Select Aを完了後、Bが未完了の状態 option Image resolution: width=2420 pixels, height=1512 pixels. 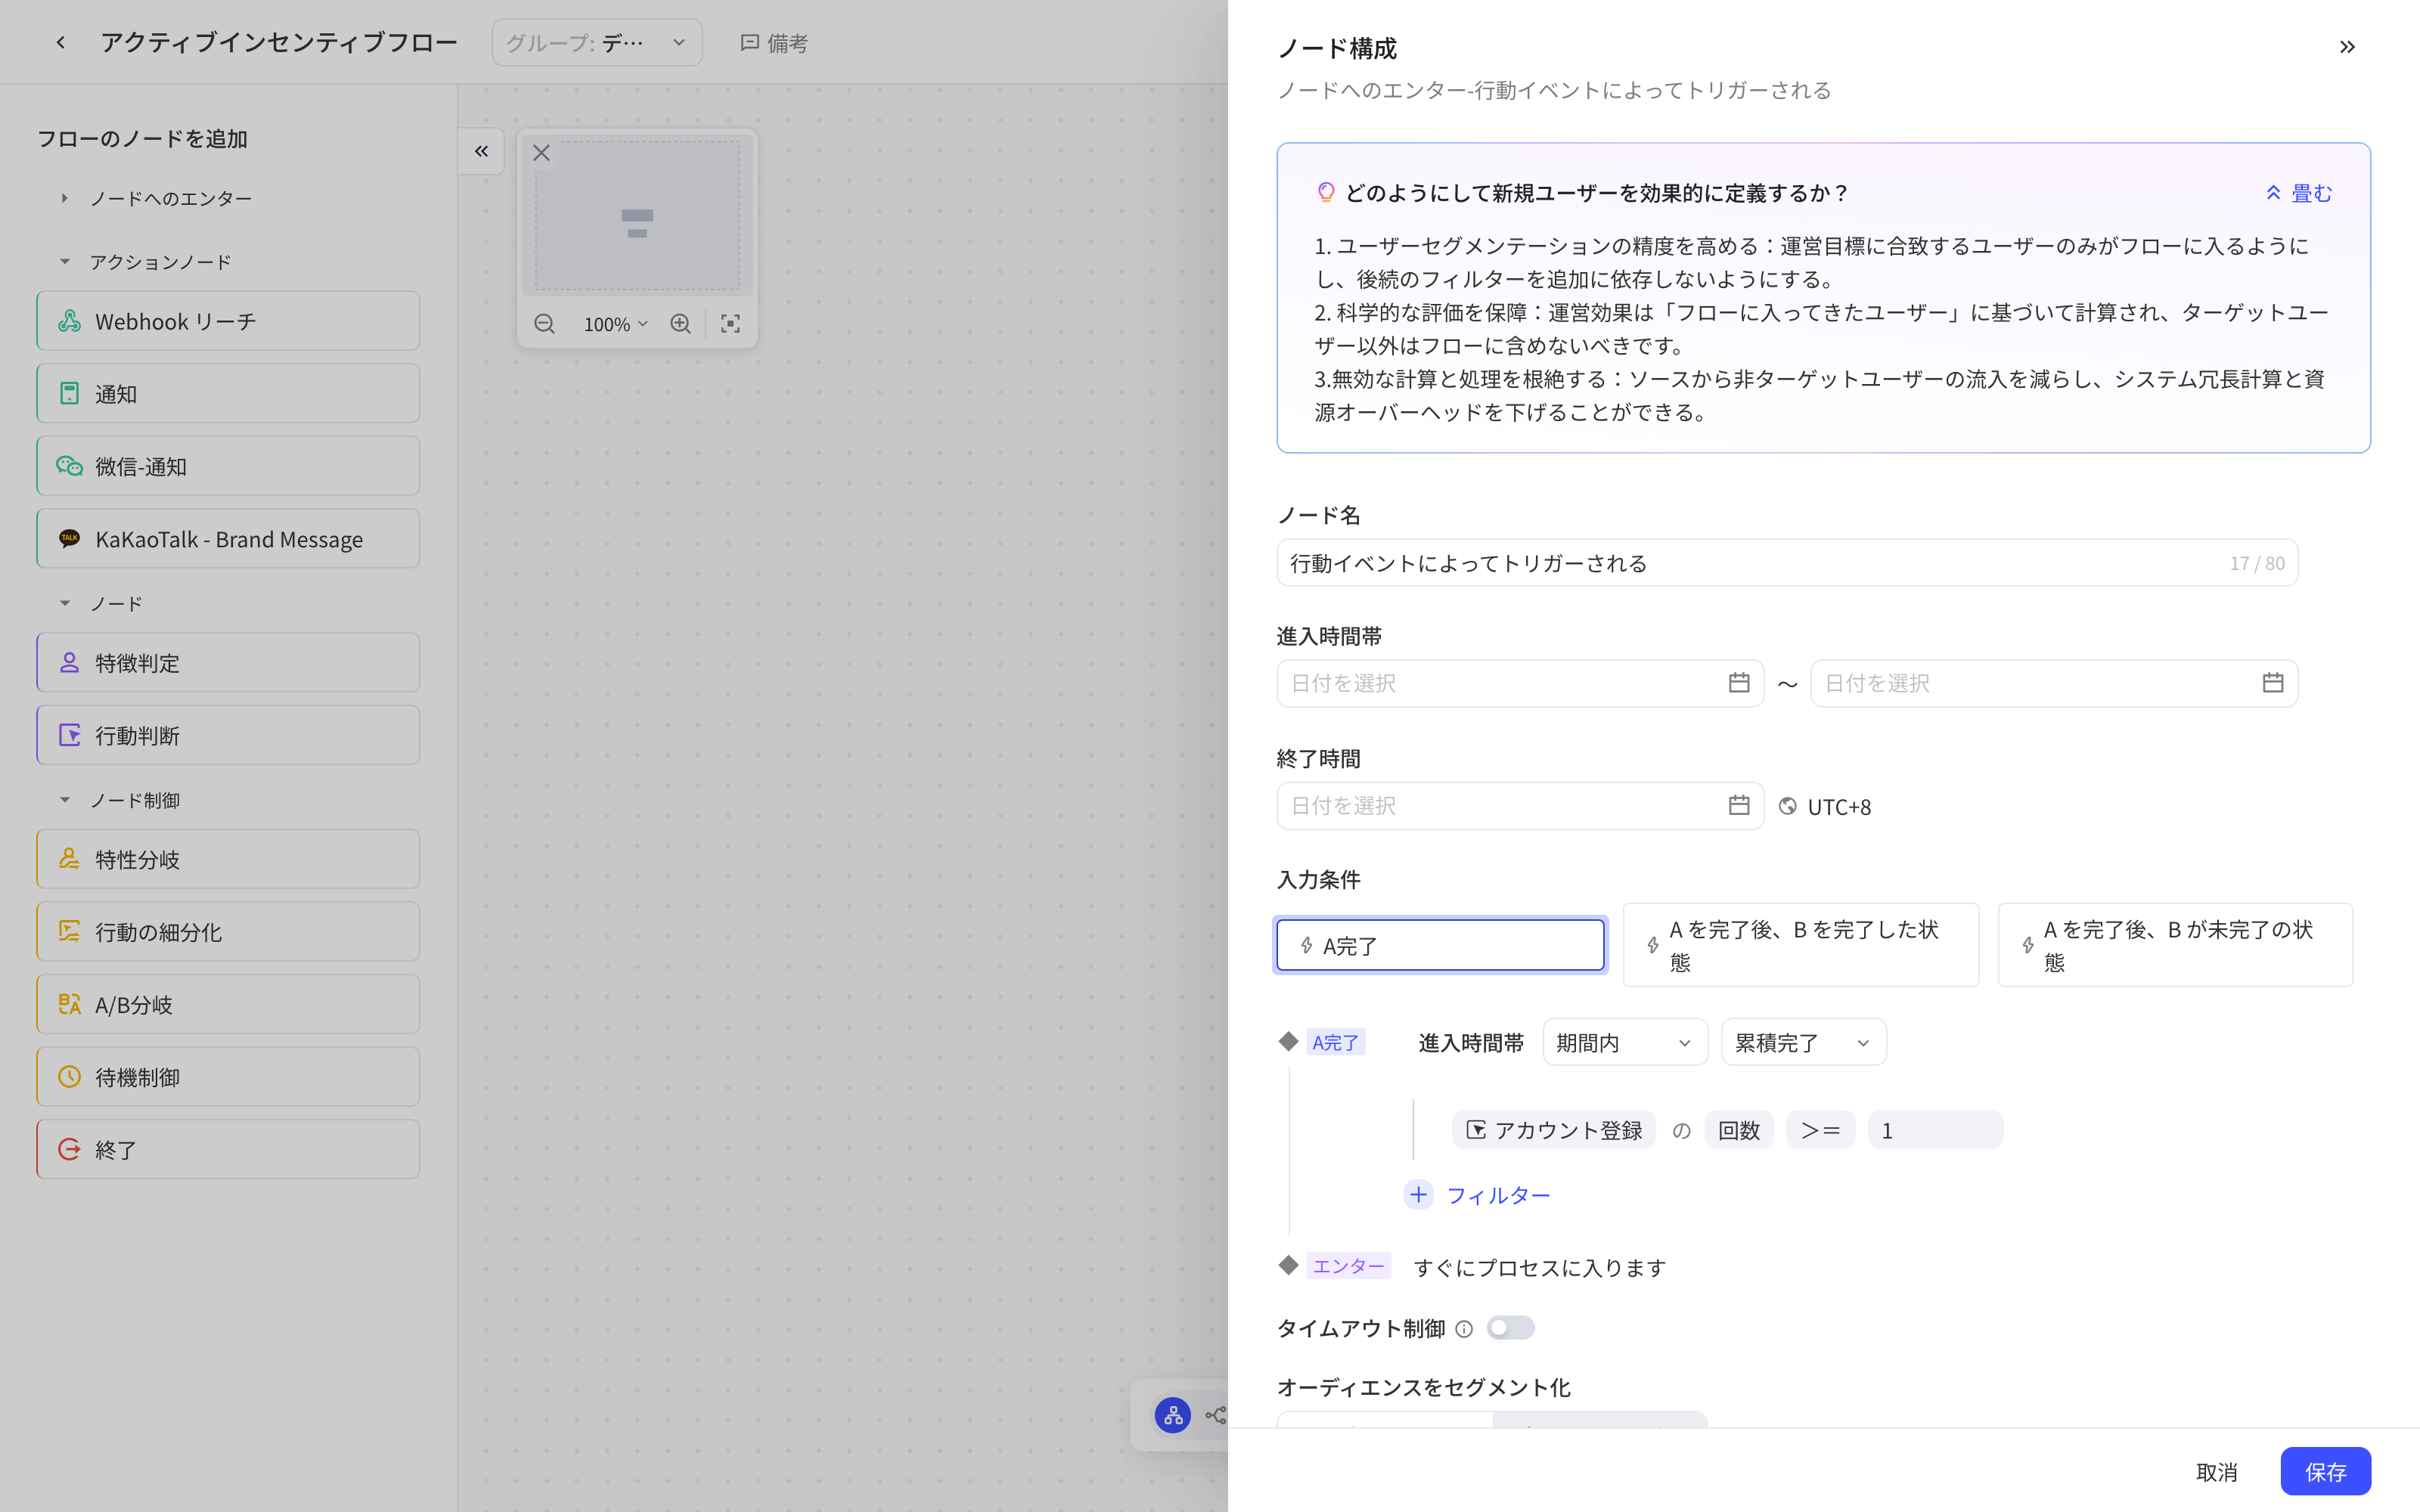[2175, 945]
